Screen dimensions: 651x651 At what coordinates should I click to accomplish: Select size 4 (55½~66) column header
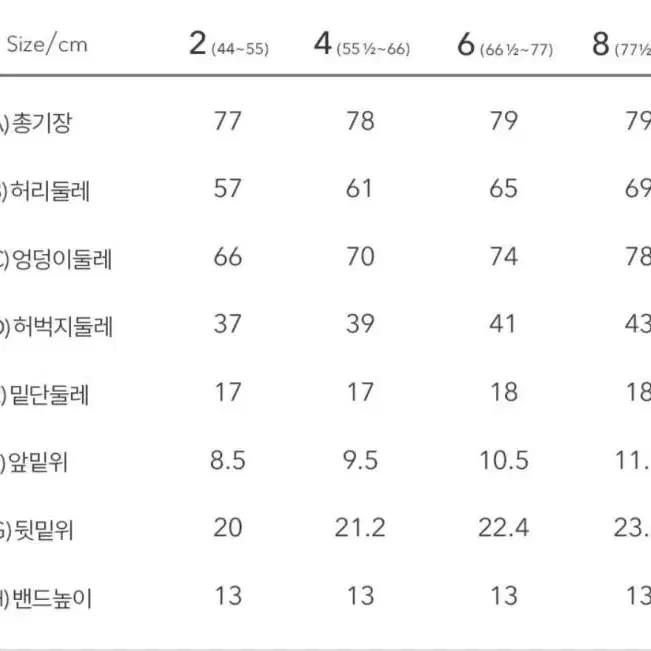coord(362,44)
